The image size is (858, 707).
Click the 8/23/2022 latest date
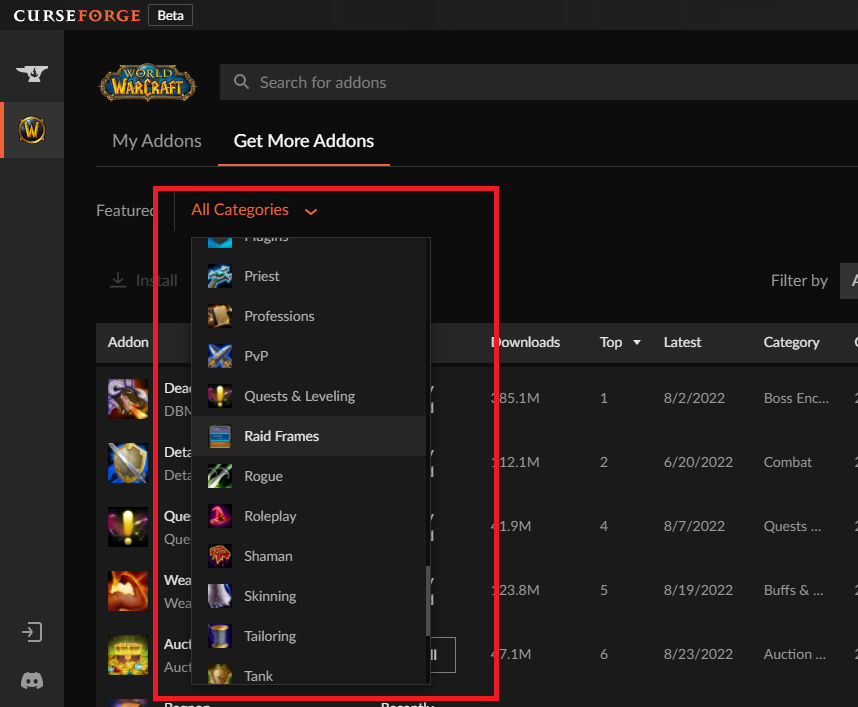pos(698,654)
